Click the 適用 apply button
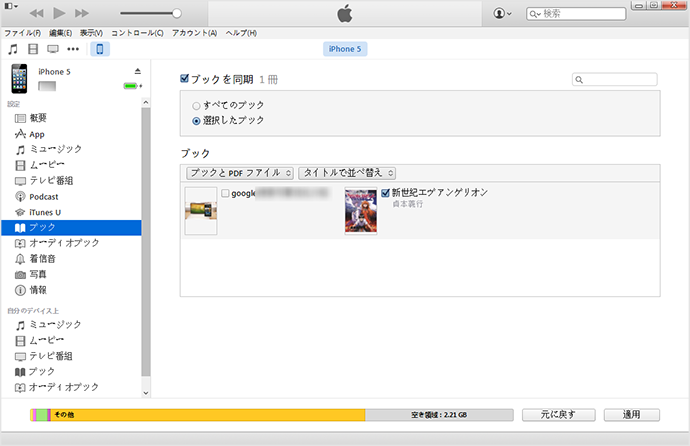The width and height of the screenshot is (690, 446). [631, 415]
